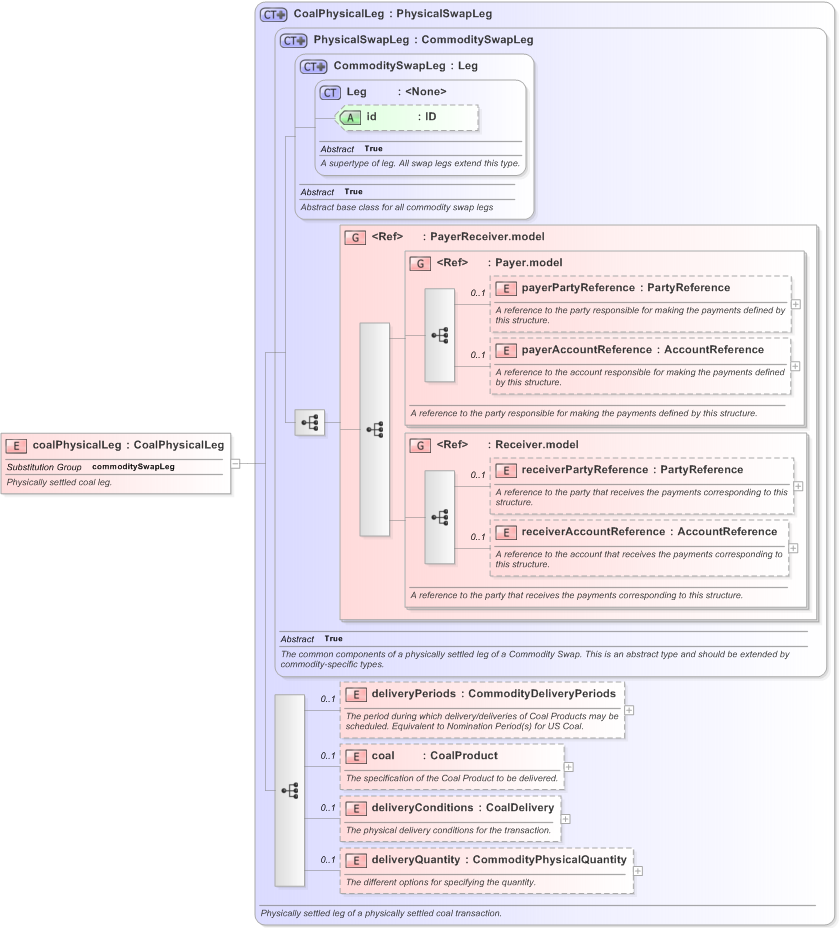This screenshot has width=839, height=928.
Task: Click the coal : CoalProduct label
Action: point(434,756)
